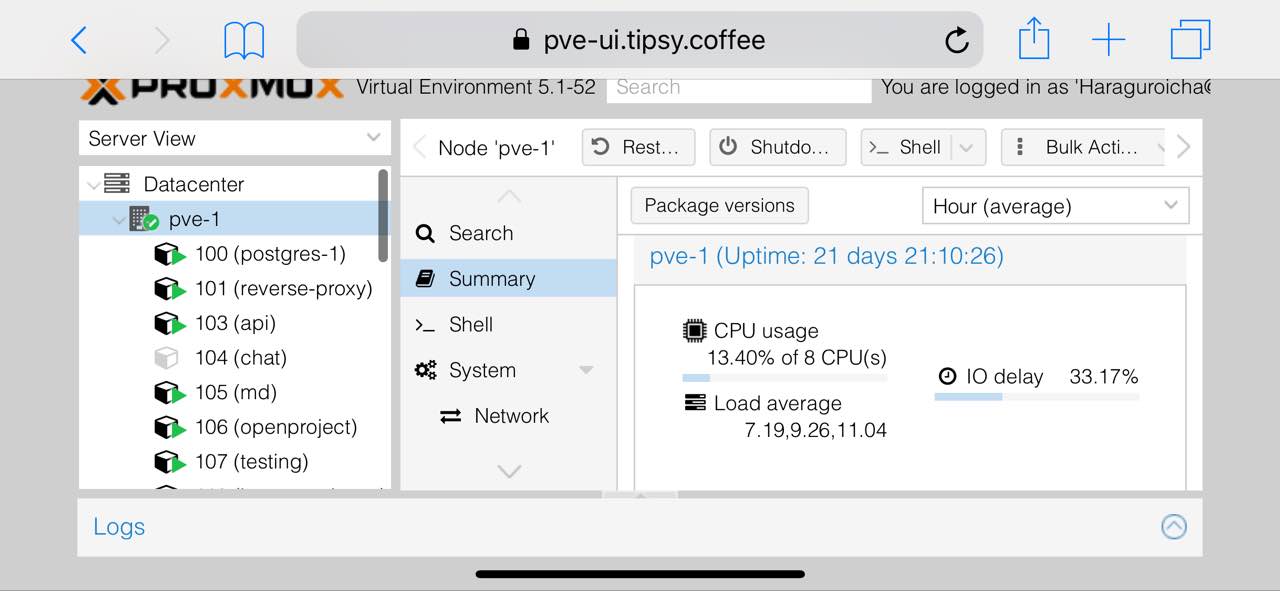Expand the Logs panel circle arrow
The height and width of the screenshot is (591, 1280).
coord(1174,526)
